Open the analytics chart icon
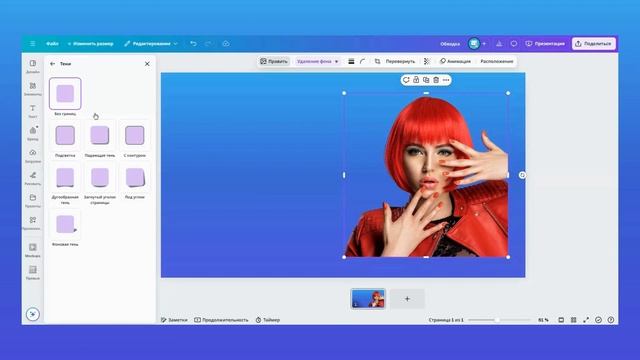Screen dimensions: 640x360 point(499,44)
